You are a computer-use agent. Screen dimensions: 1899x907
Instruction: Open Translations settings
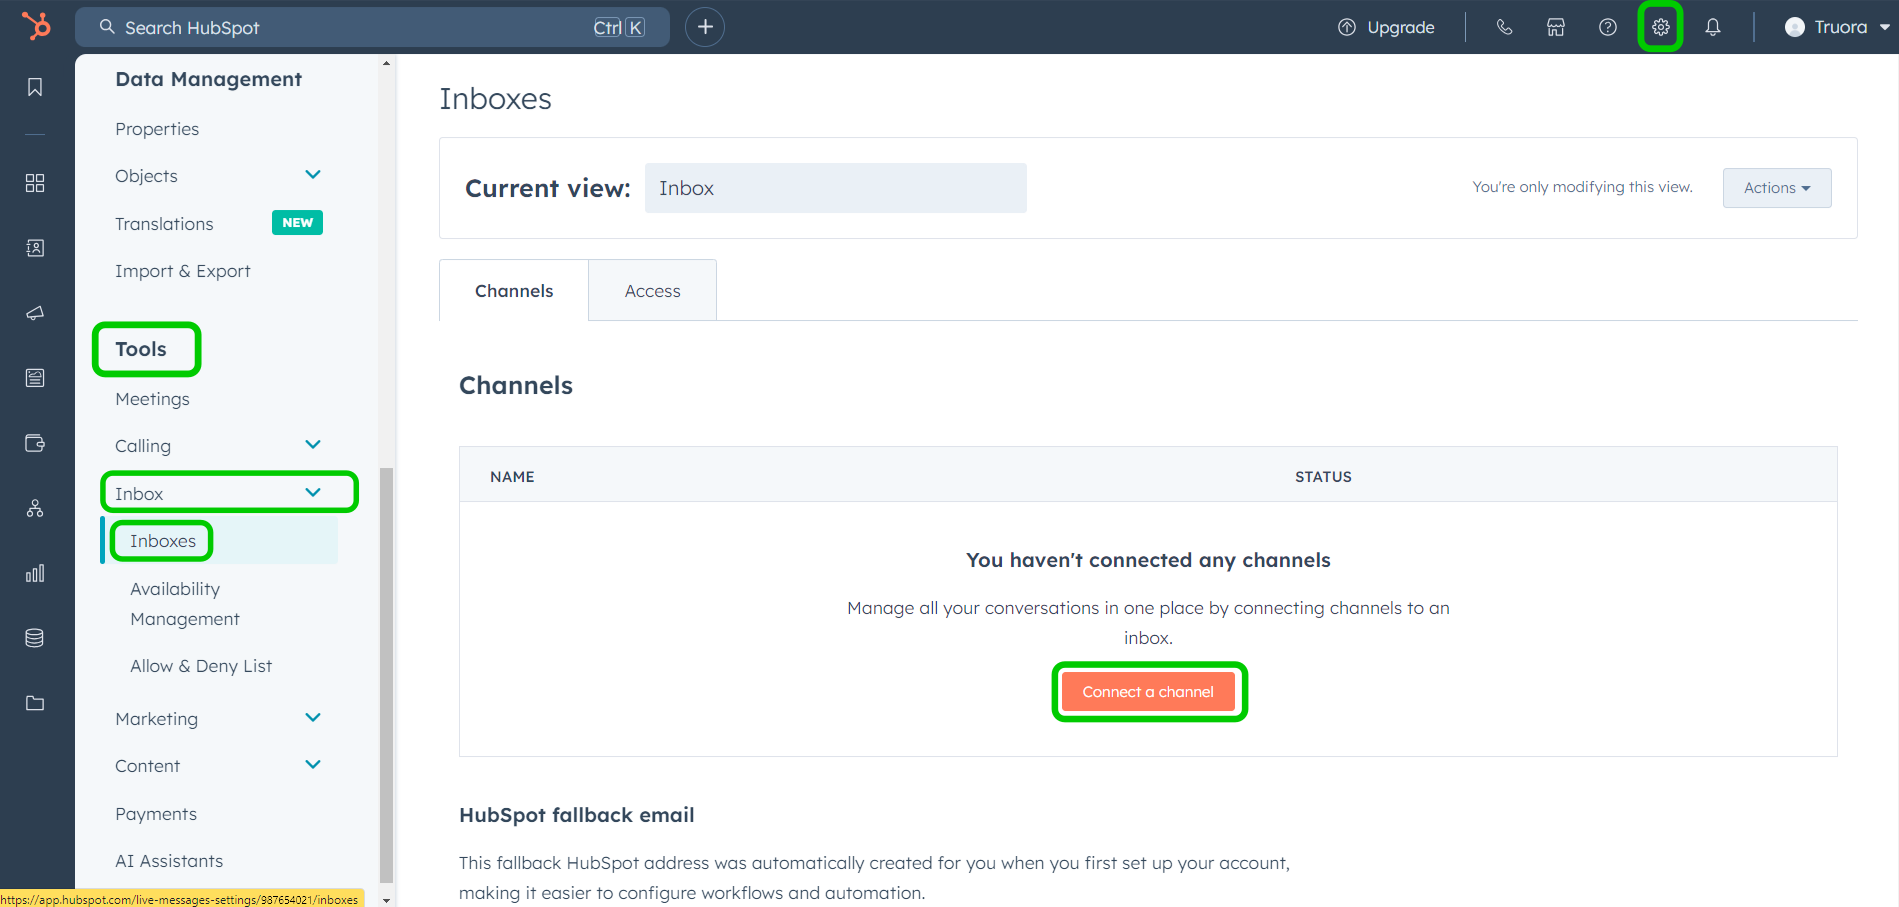pos(164,224)
